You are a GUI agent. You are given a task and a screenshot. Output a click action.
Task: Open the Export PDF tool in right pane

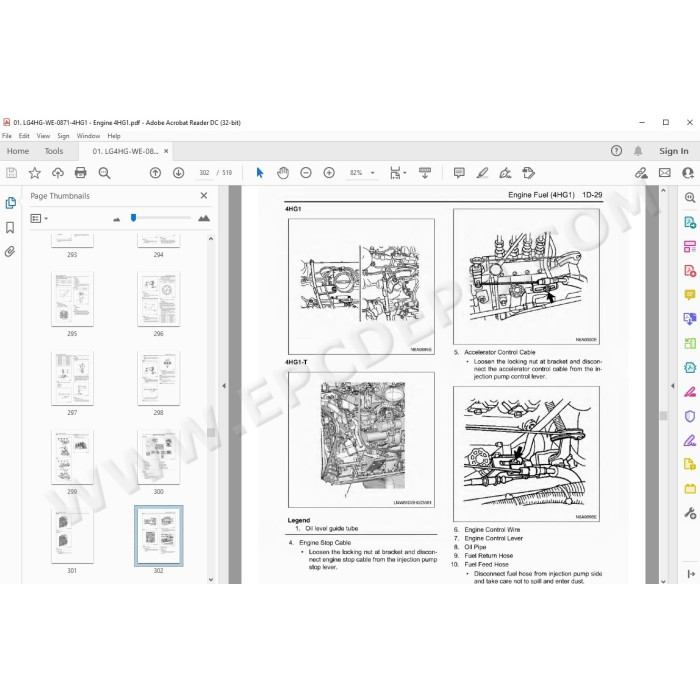(x=690, y=222)
